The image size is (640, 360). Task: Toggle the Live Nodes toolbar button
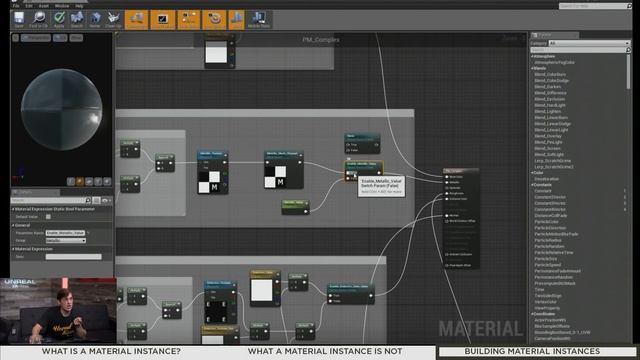(x=189, y=20)
